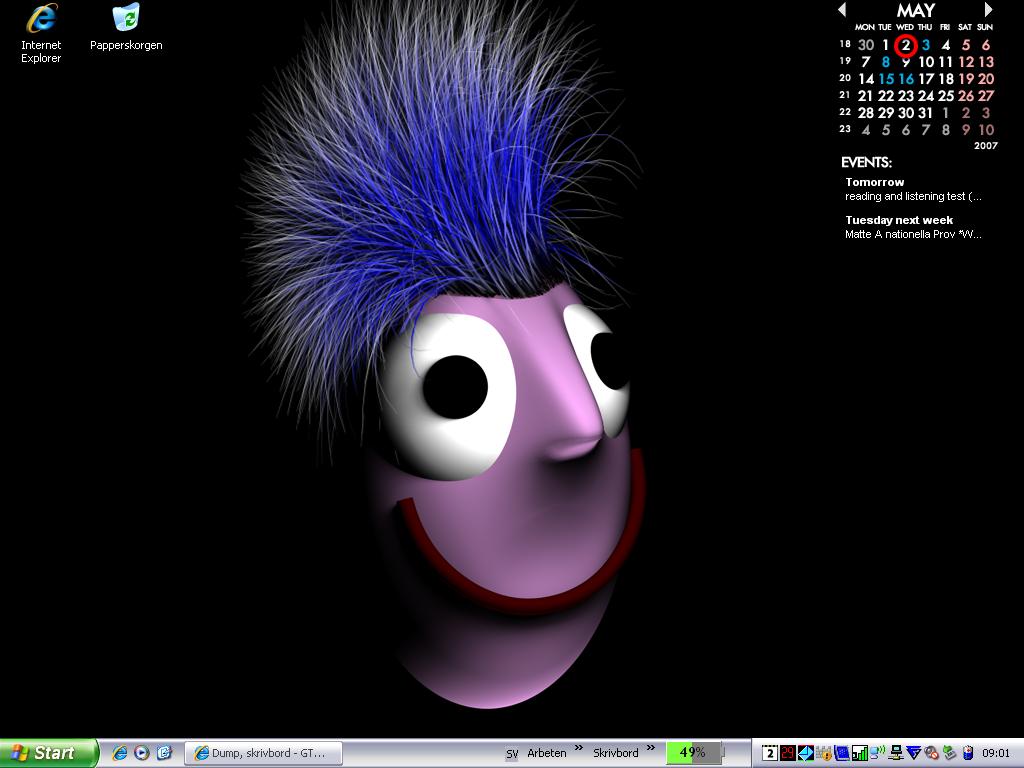The image size is (1024, 768).
Task: Click the red 29 tray icon
Action: click(x=788, y=753)
